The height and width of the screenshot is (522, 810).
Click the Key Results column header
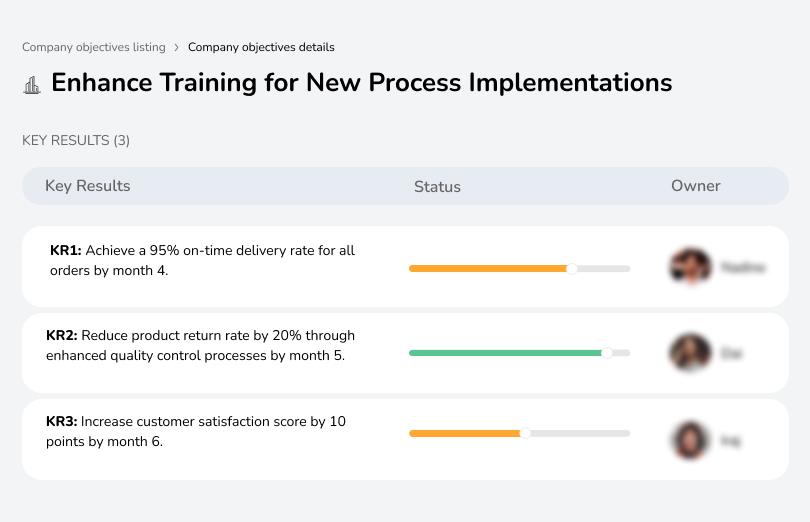[88, 186]
